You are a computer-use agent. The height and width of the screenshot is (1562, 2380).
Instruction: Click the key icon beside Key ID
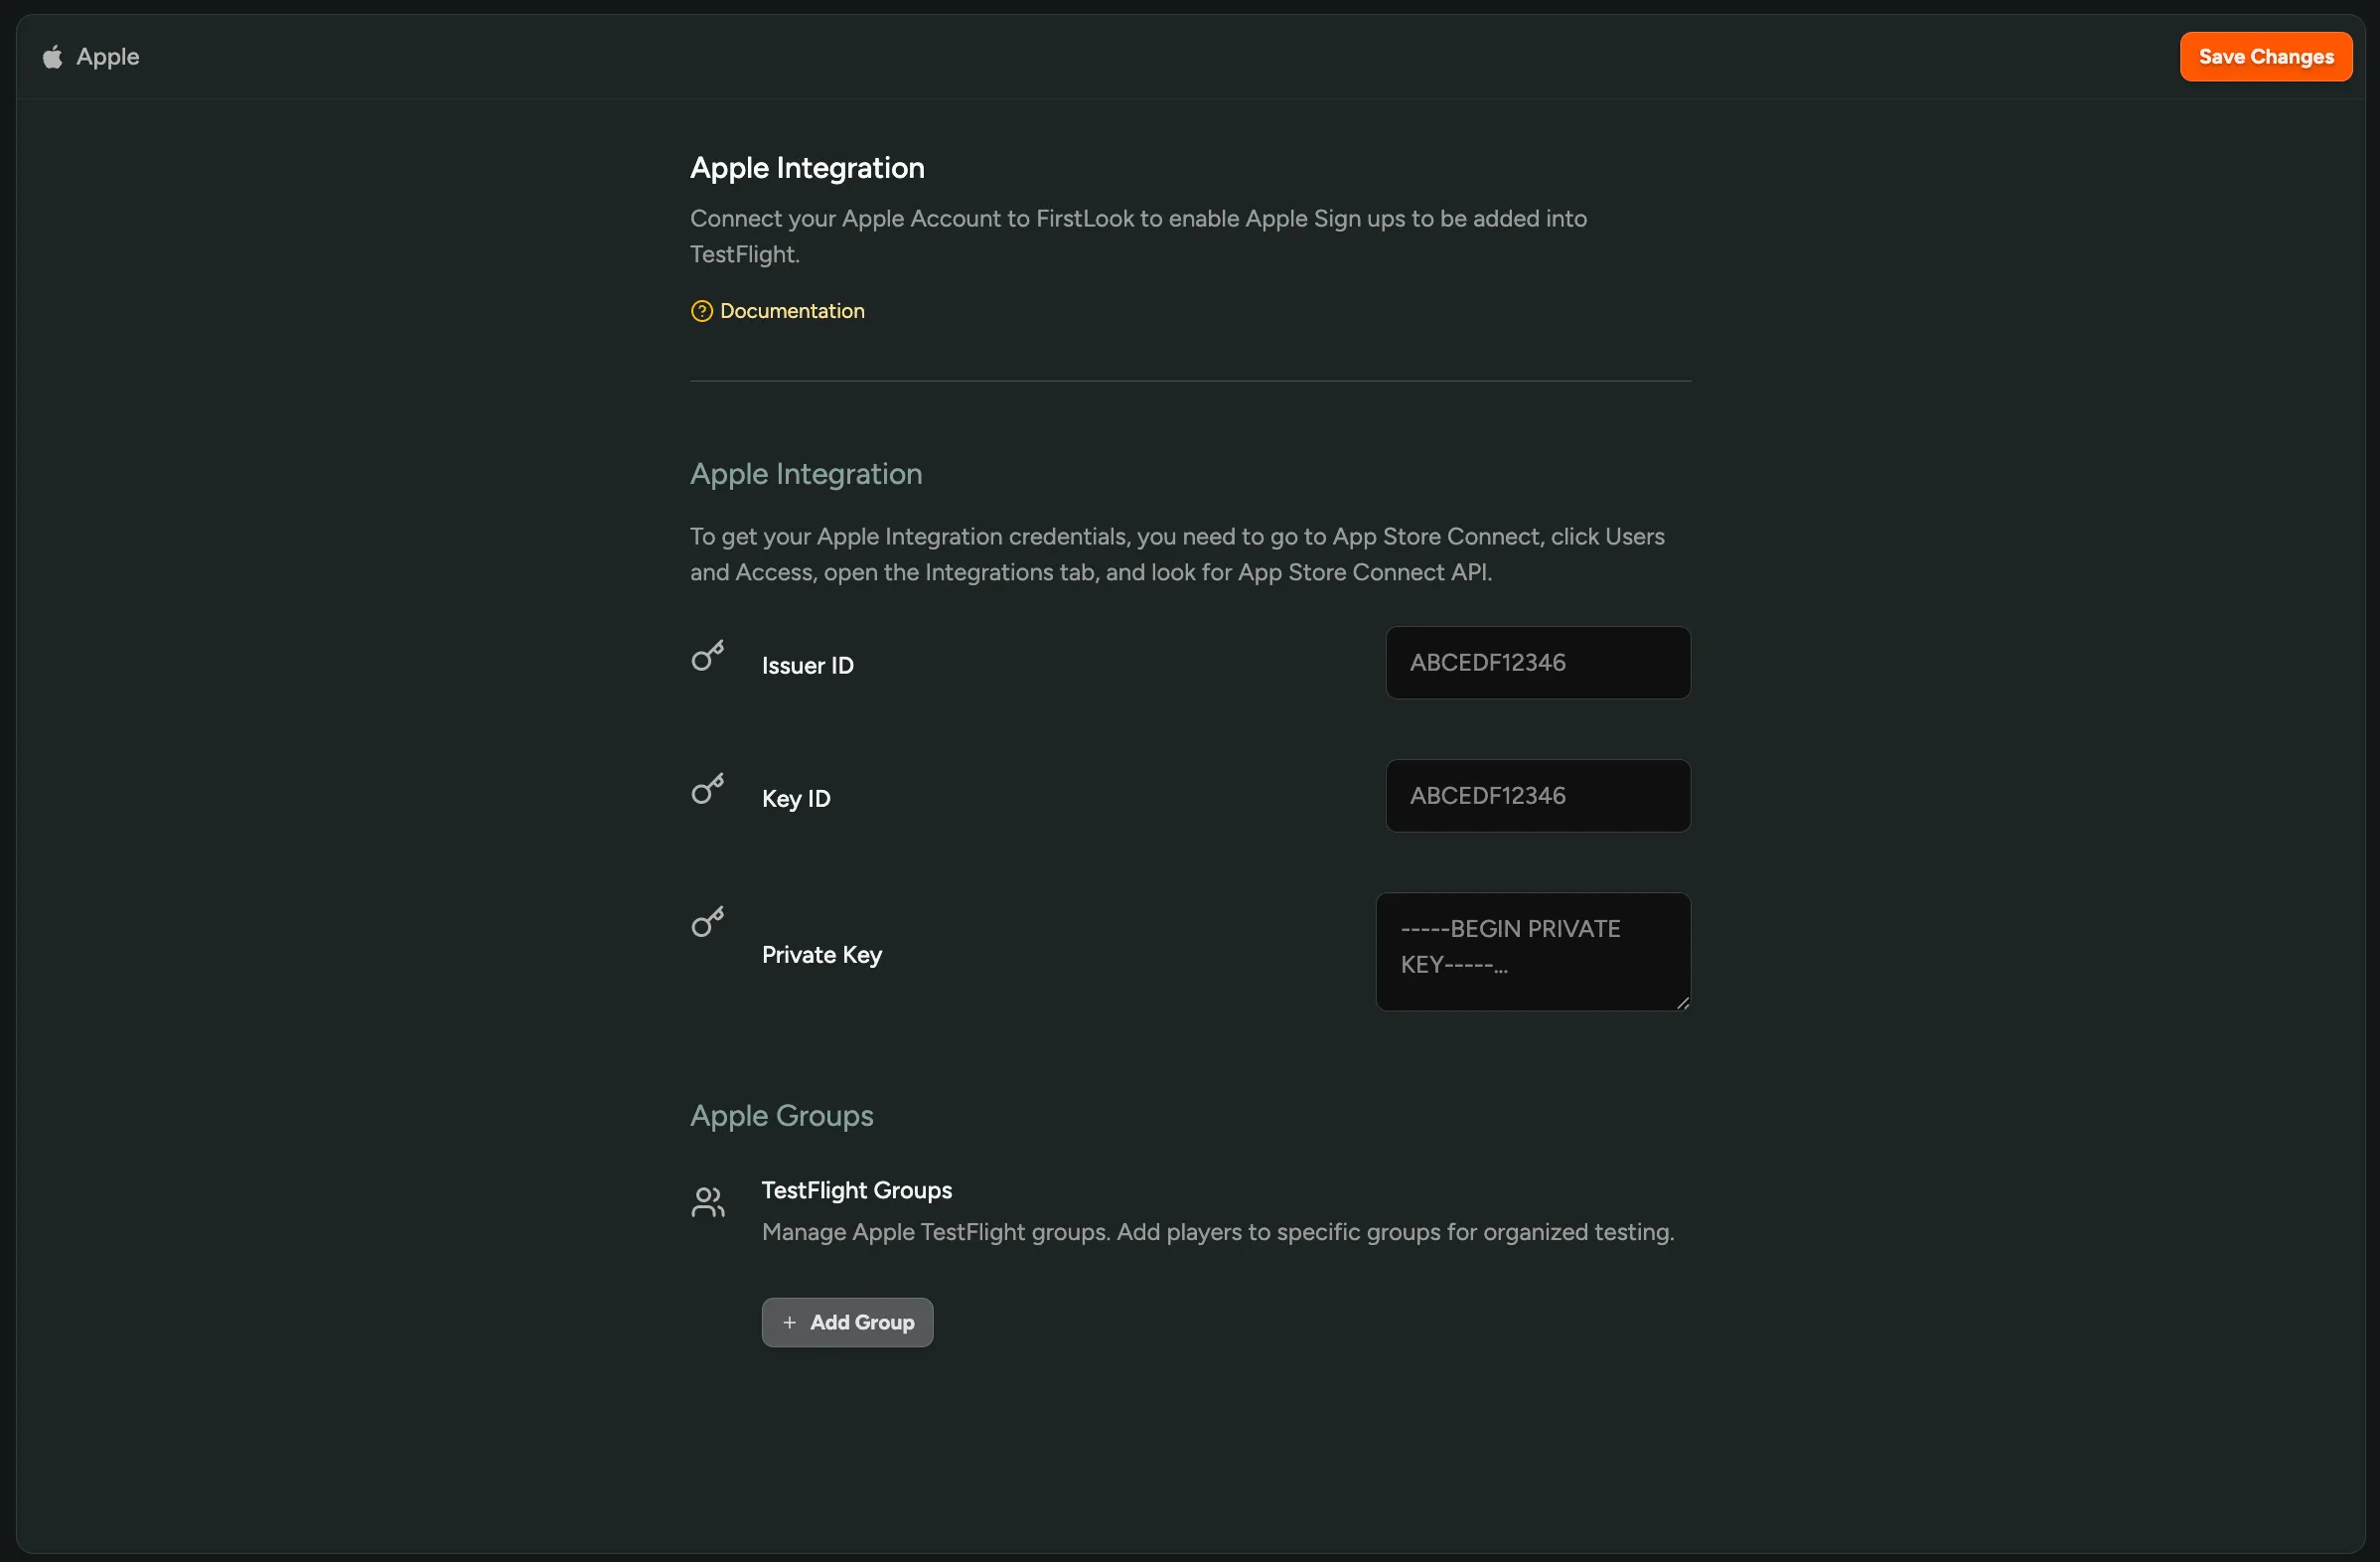click(708, 789)
